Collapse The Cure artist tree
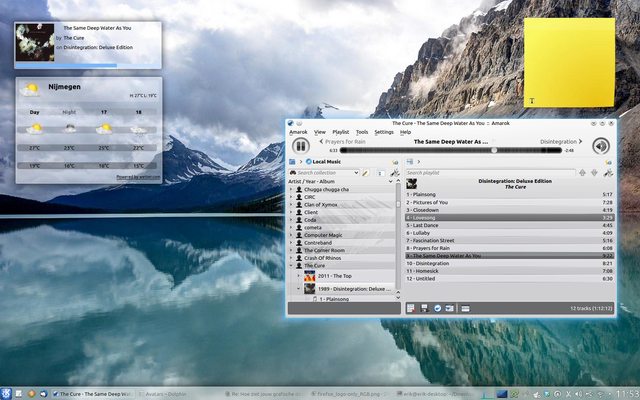The width and height of the screenshot is (640, 400). click(291, 266)
